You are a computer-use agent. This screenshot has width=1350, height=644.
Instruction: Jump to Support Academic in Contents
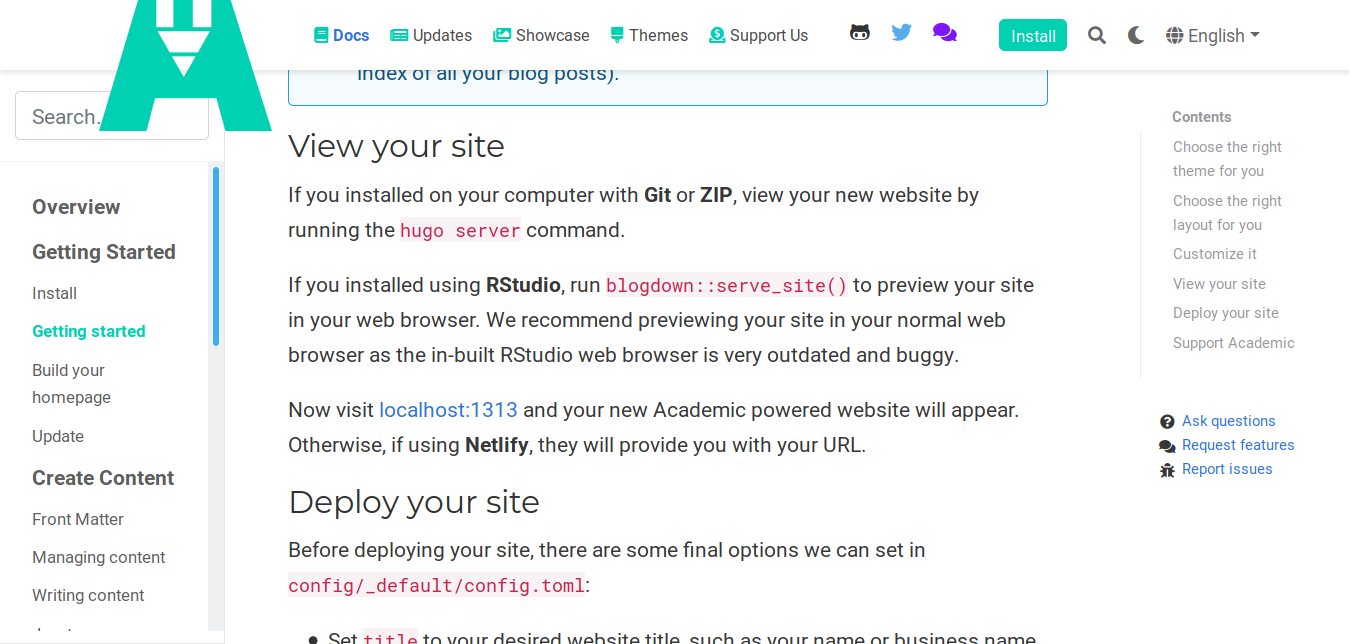pyautogui.click(x=1234, y=343)
